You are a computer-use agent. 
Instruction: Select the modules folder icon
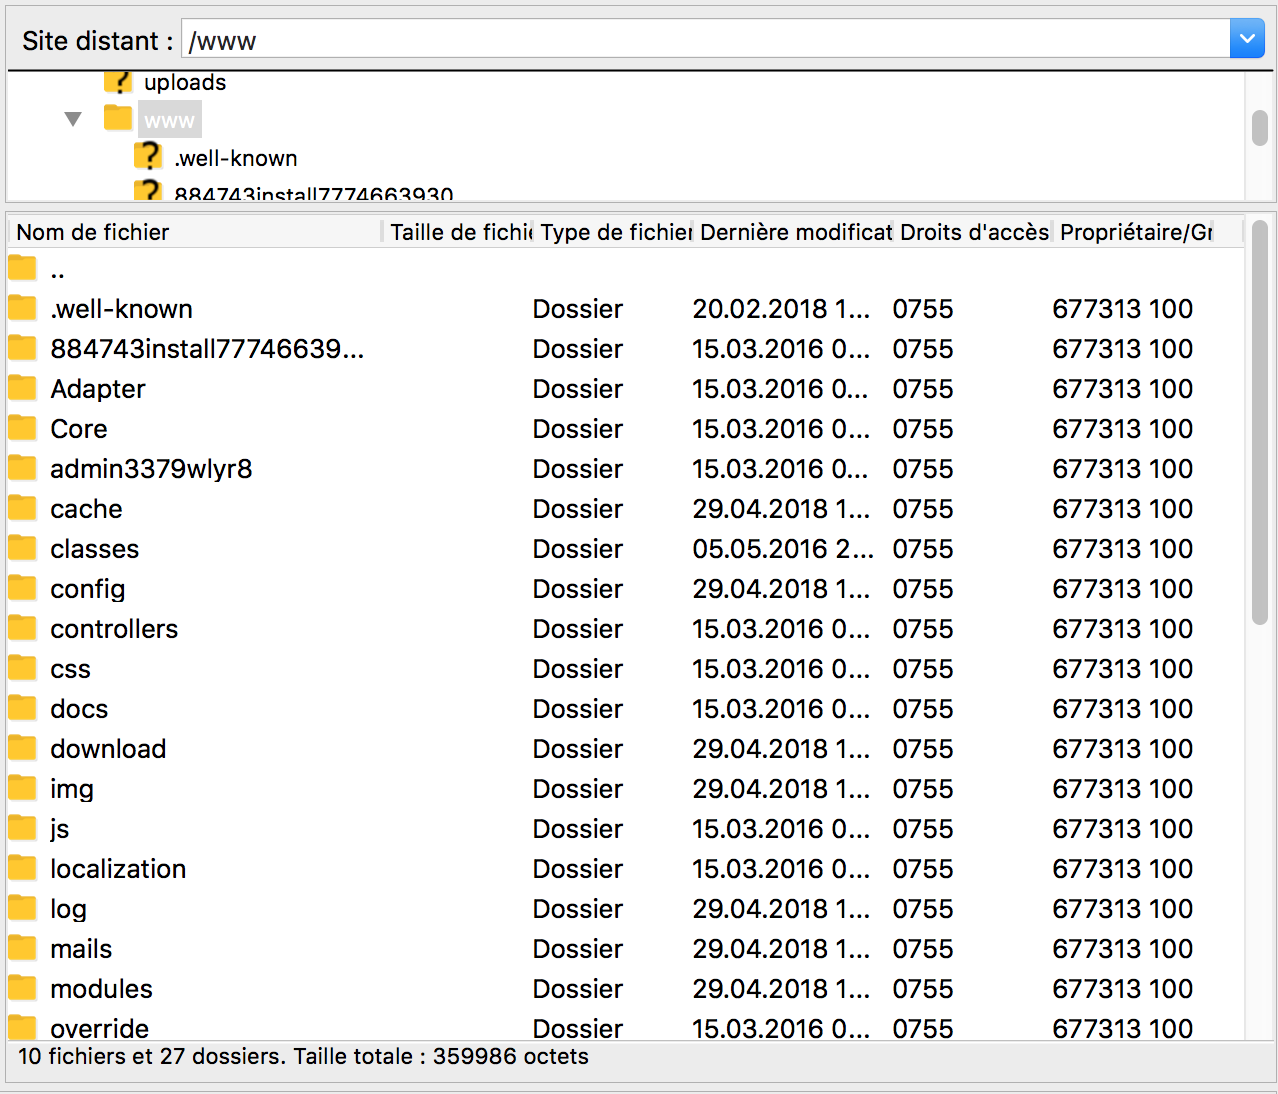(x=22, y=988)
